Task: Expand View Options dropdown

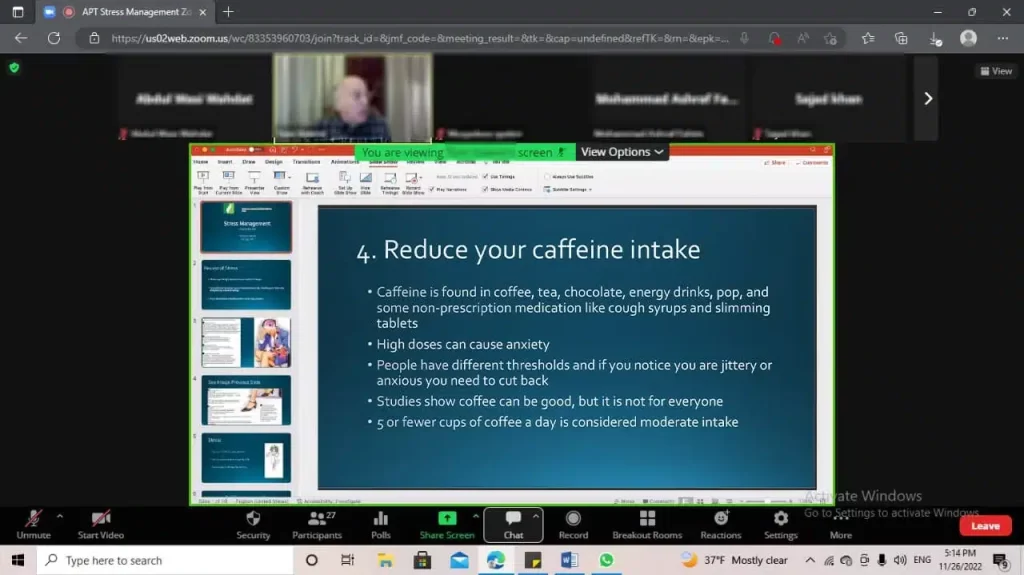Action: pyautogui.click(x=622, y=152)
